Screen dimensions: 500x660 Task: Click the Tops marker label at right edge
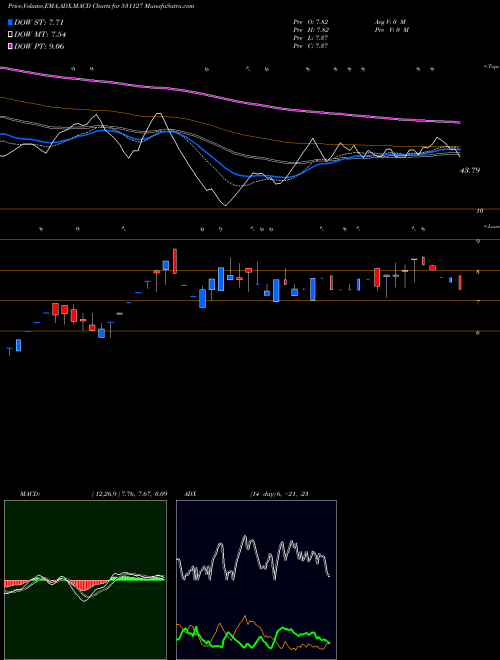[x=491, y=67]
